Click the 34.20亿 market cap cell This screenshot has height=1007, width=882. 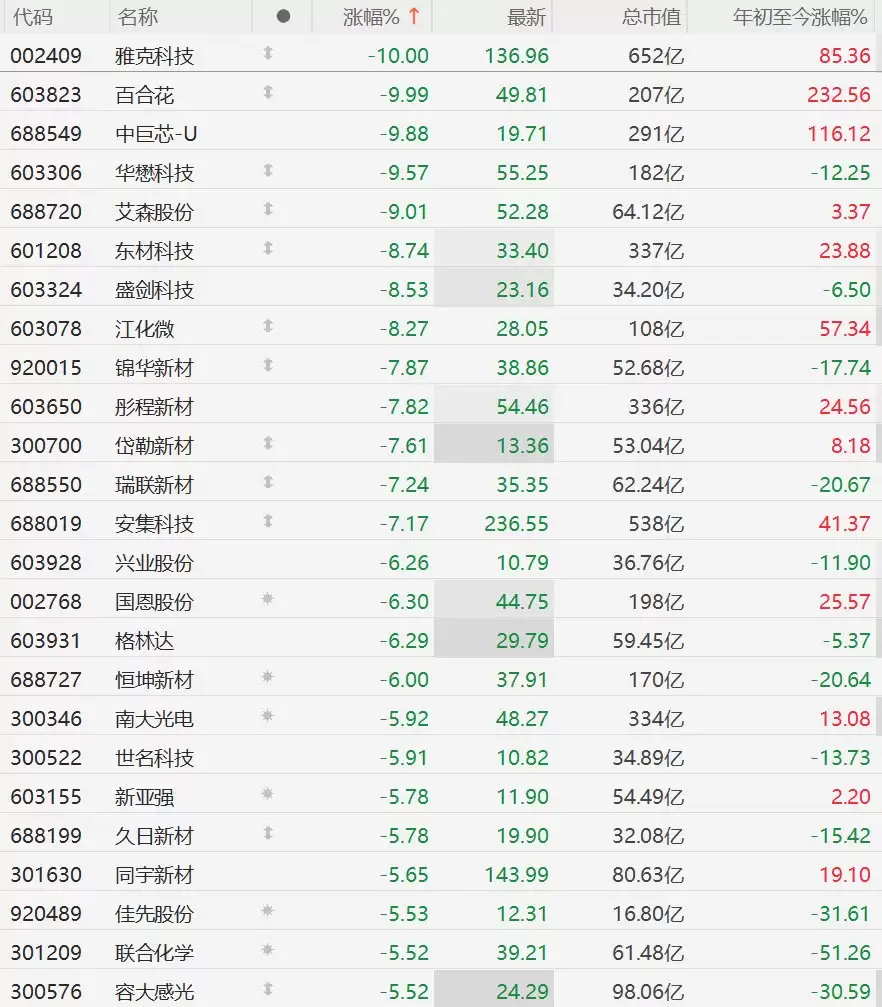pyautogui.click(x=648, y=290)
